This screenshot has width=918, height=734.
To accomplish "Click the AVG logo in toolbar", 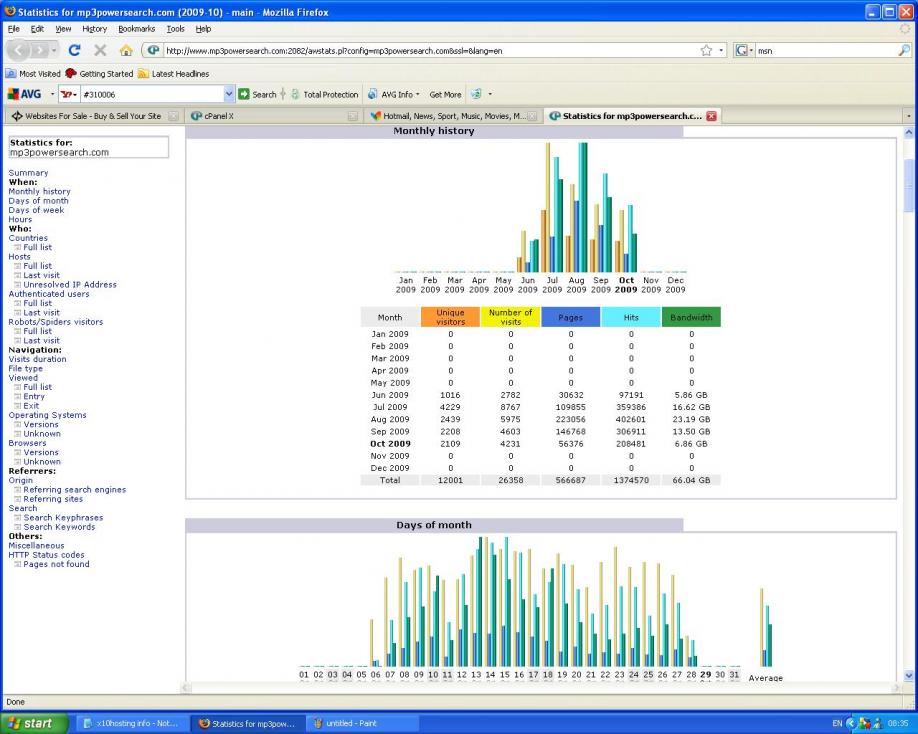I will click(22, 95).
